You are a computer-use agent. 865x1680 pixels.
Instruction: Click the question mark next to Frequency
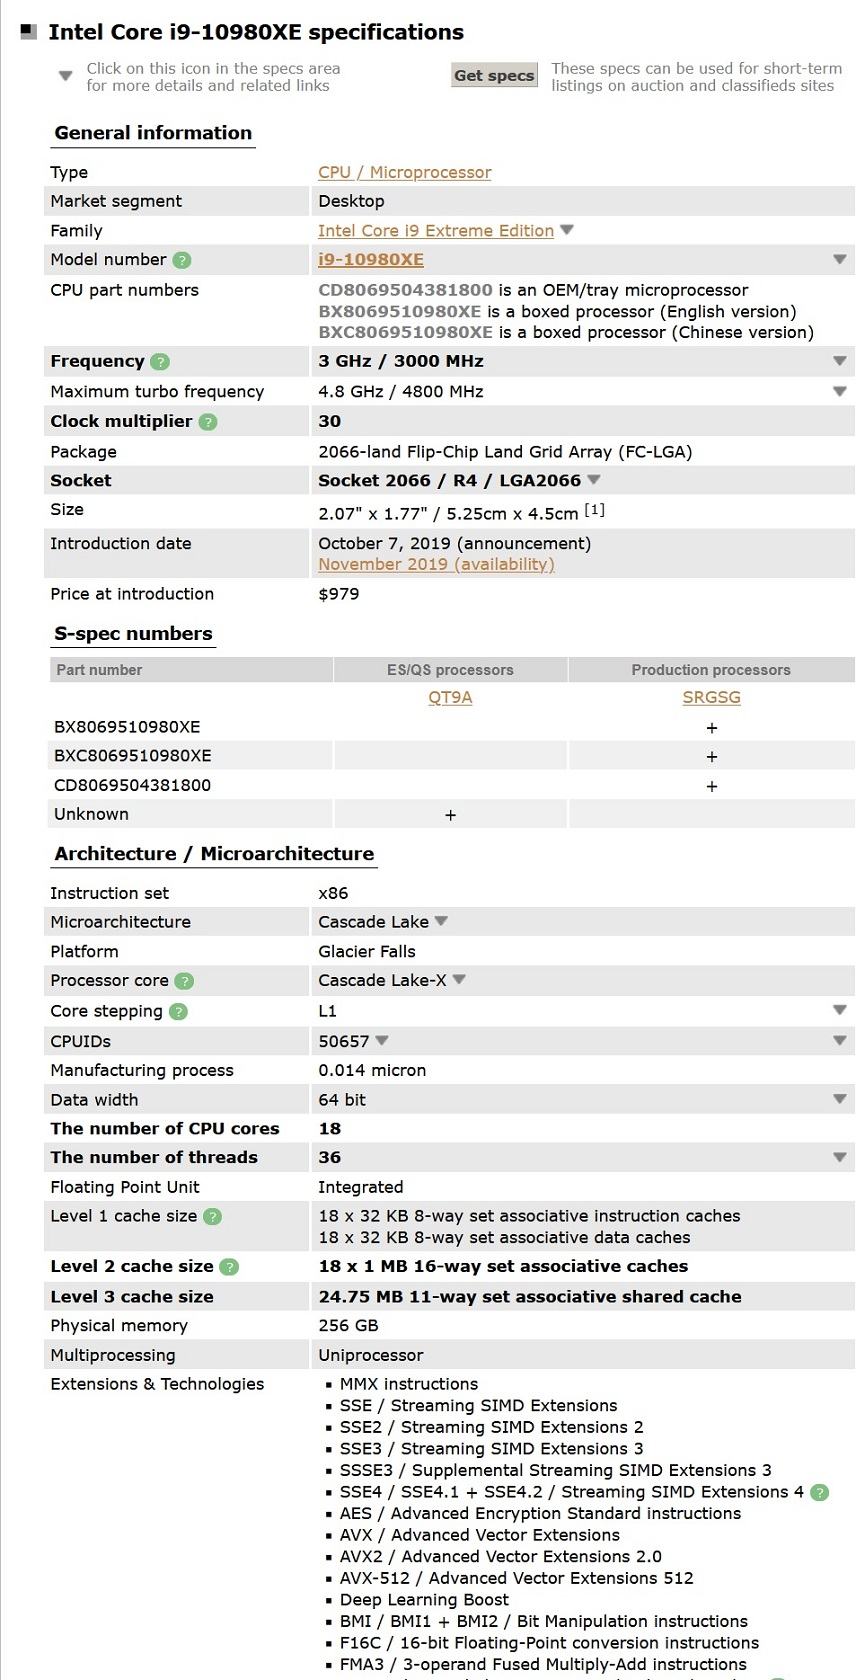click(x=160, y=362)
